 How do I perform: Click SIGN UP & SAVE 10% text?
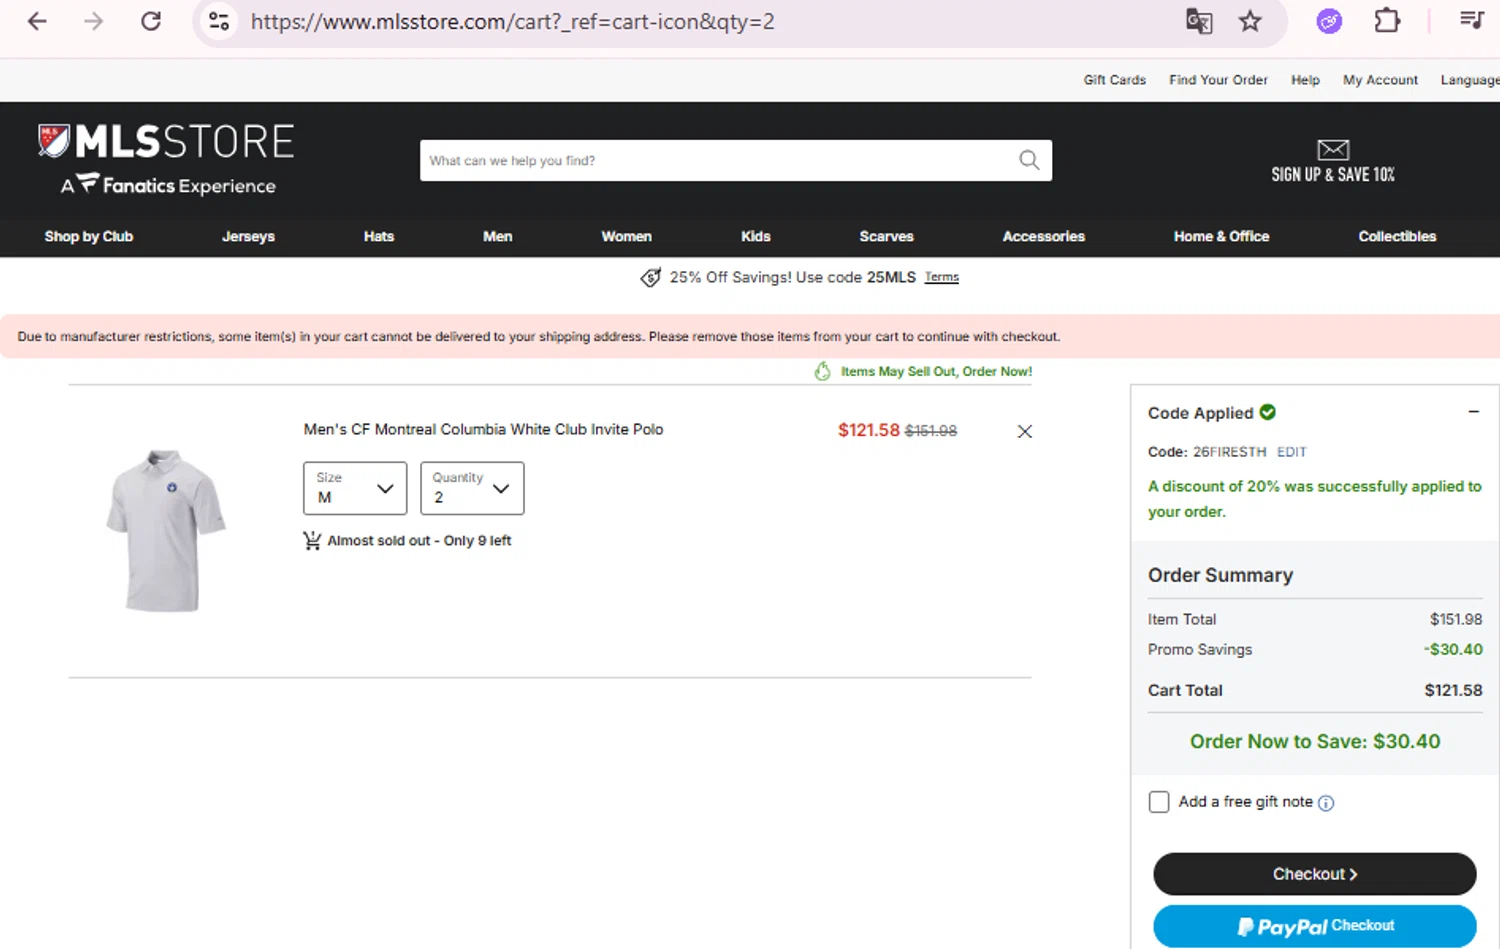(1333, 174)
